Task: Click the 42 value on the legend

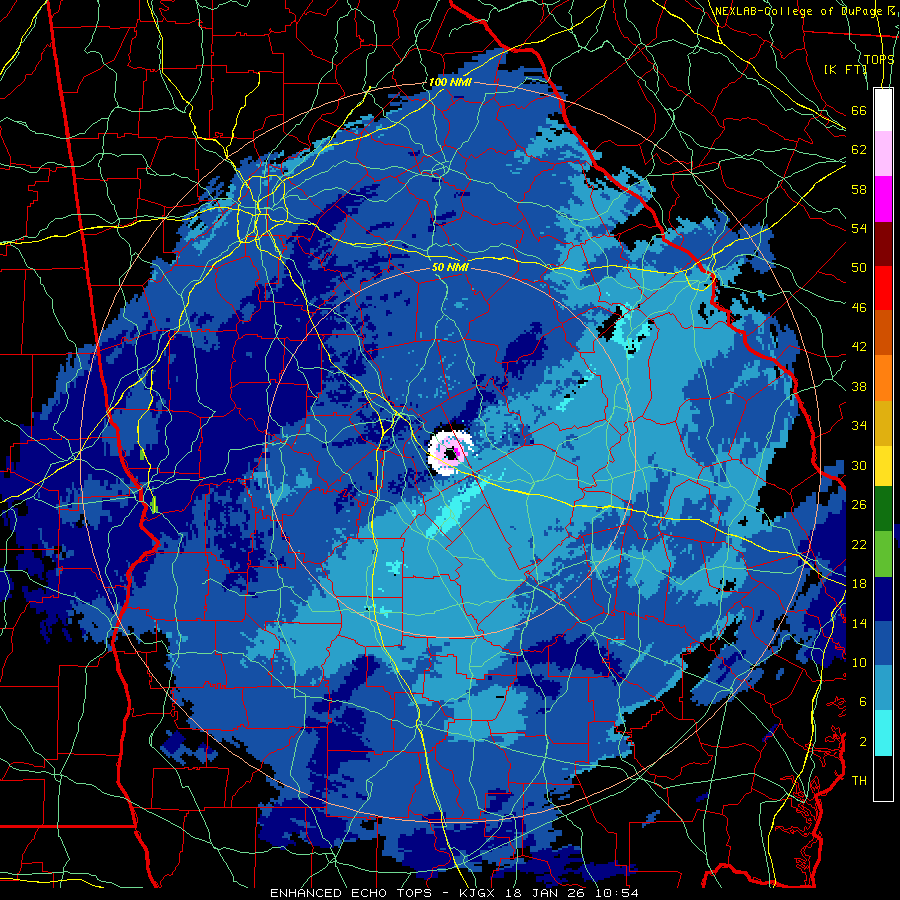Action: tap(859, 347)
